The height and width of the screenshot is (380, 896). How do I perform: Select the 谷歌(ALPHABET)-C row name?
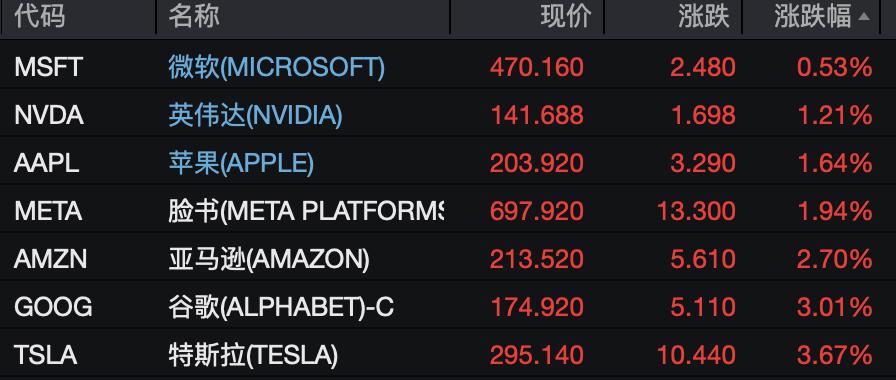(x=281, y=307)
